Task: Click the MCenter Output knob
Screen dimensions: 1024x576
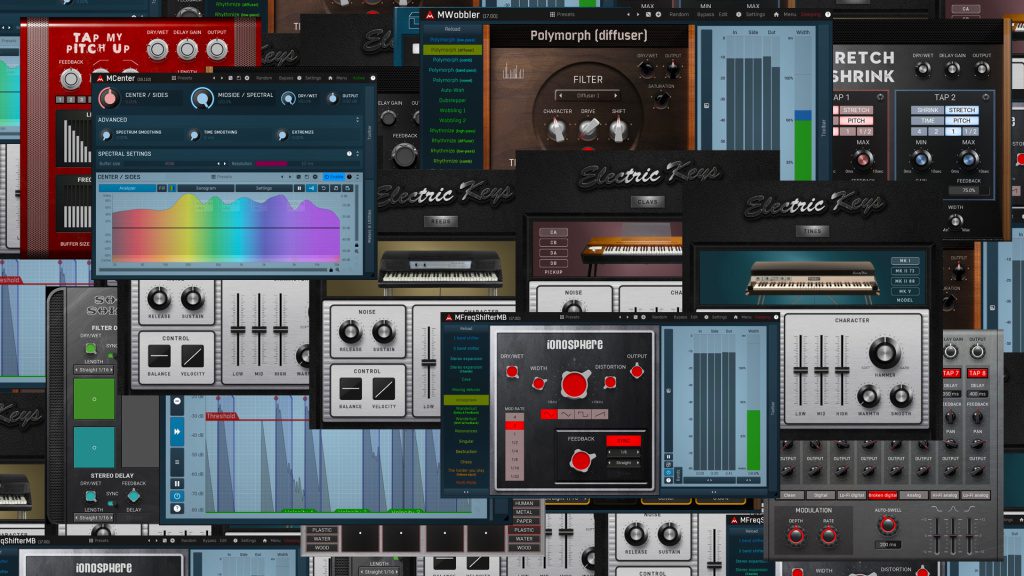Action: pos(332,98)
